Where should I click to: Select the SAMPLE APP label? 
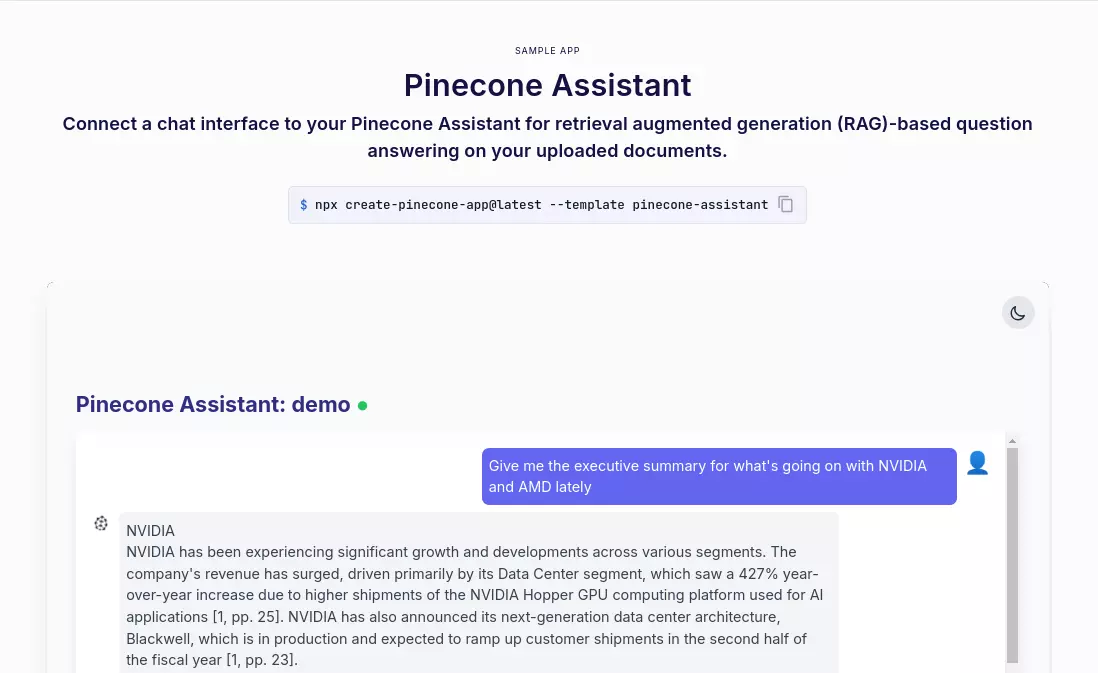[547, 51]
